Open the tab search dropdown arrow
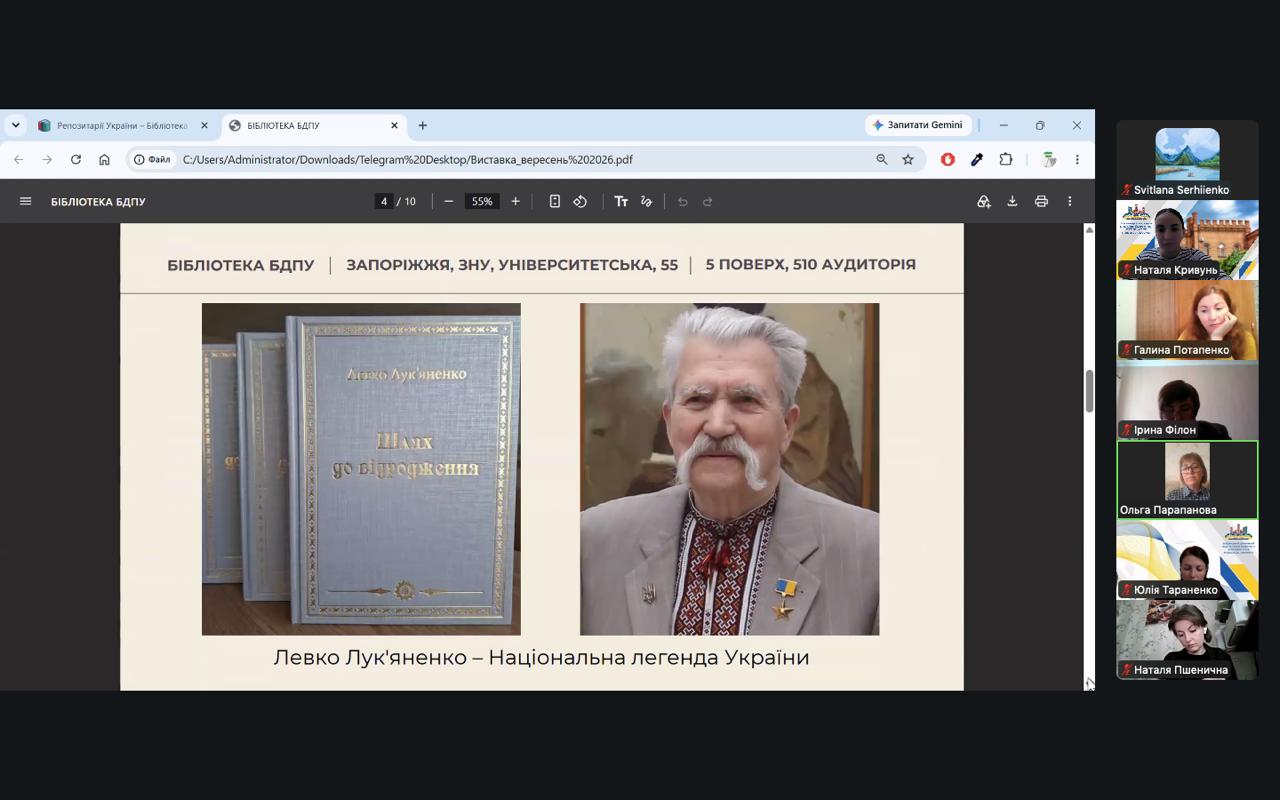1280x800 pixels. [x=15, y=125]
